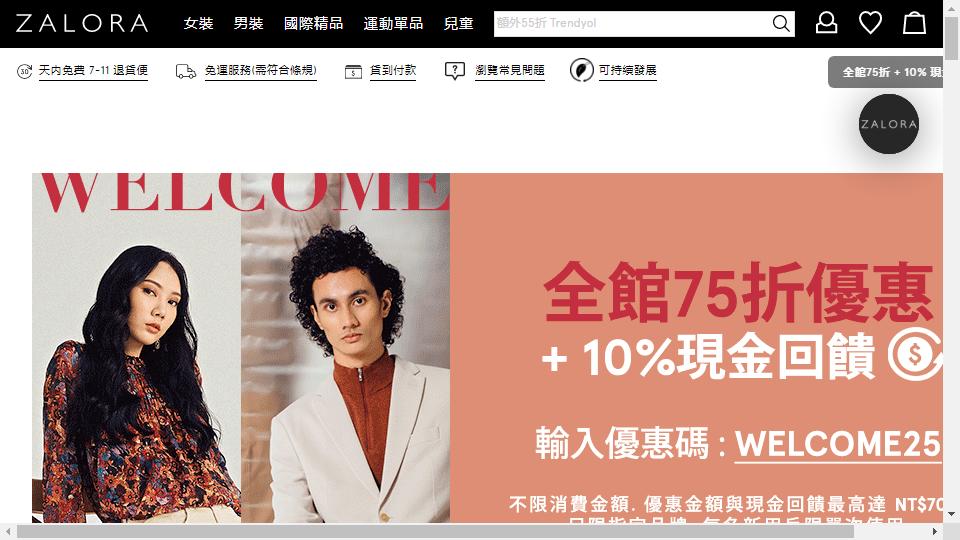
Task: Open the wishlist heart icon
Action: click(870, 23)
